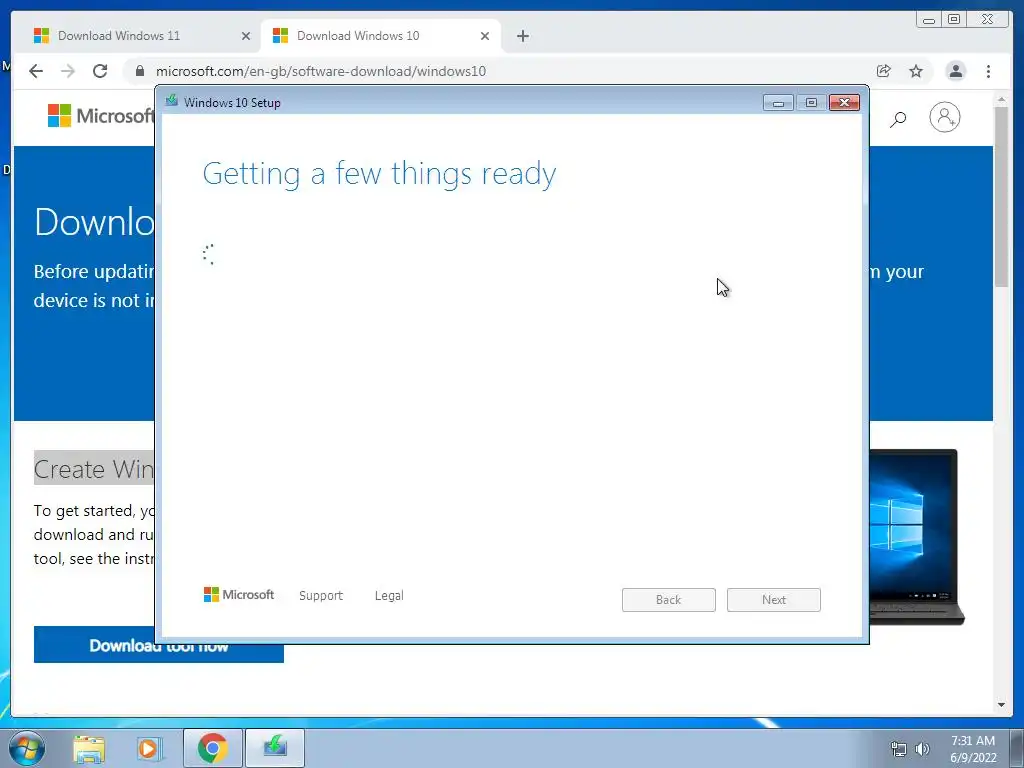Open the Windows Start menu orb
The width and height of the screenshot is (1024, 768).
click(27, 748)
